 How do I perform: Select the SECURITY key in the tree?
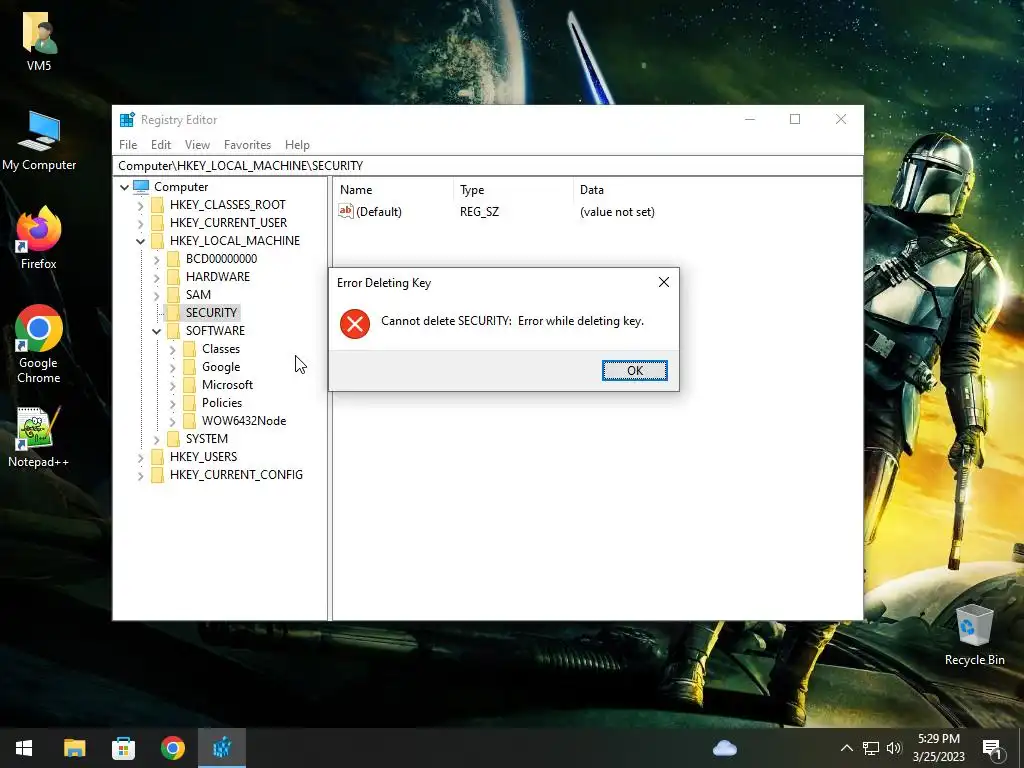click(x=211, y=313)
